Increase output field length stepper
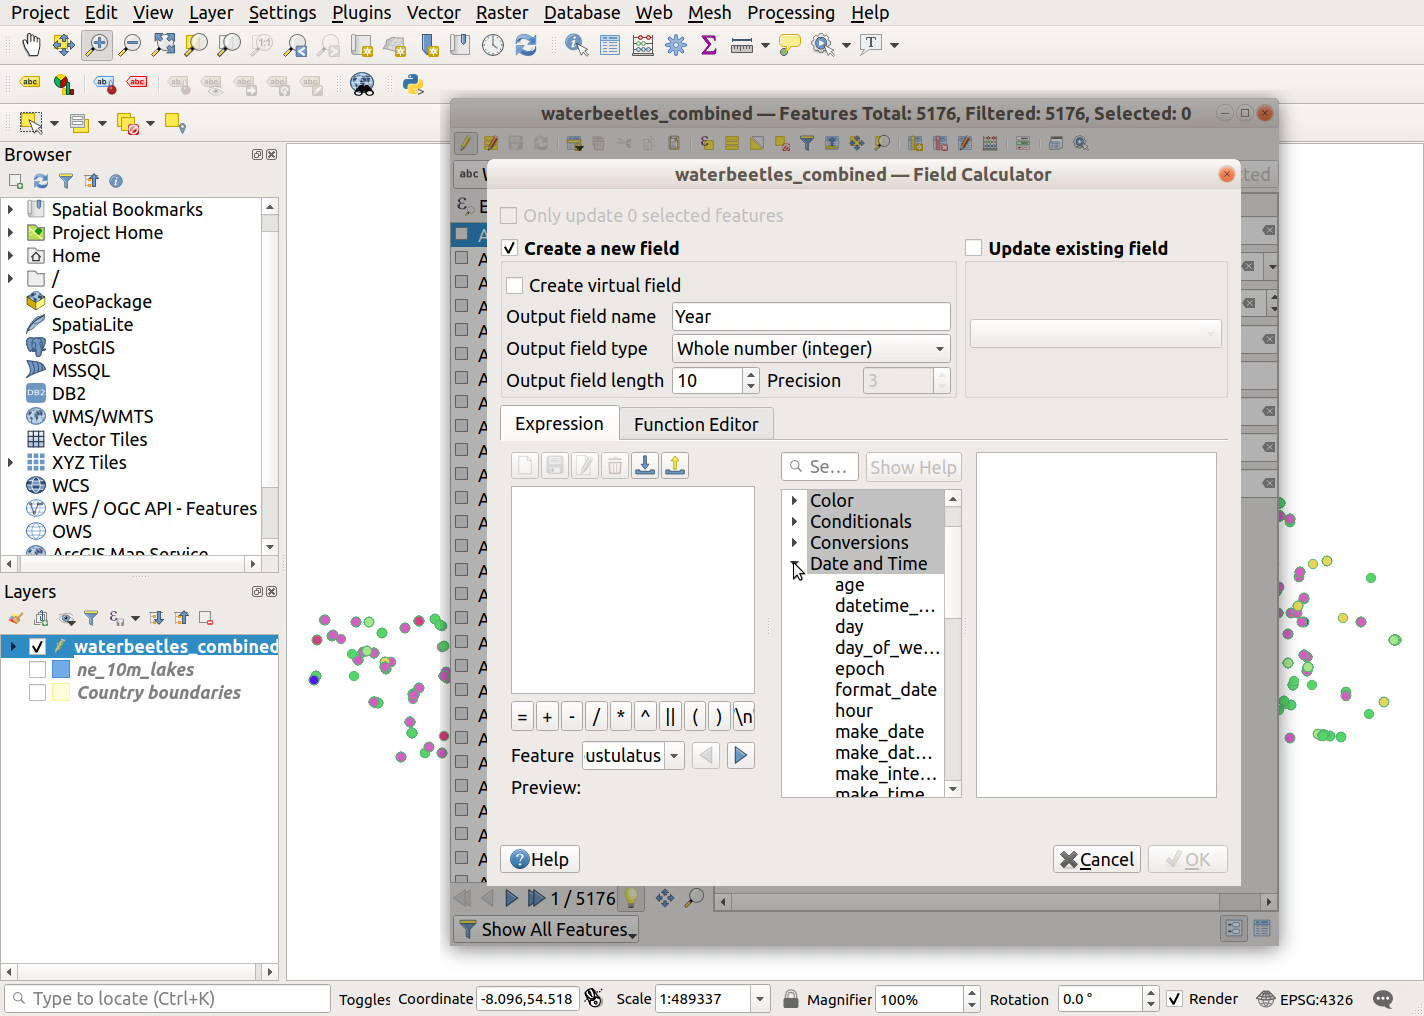 [751, 374]
